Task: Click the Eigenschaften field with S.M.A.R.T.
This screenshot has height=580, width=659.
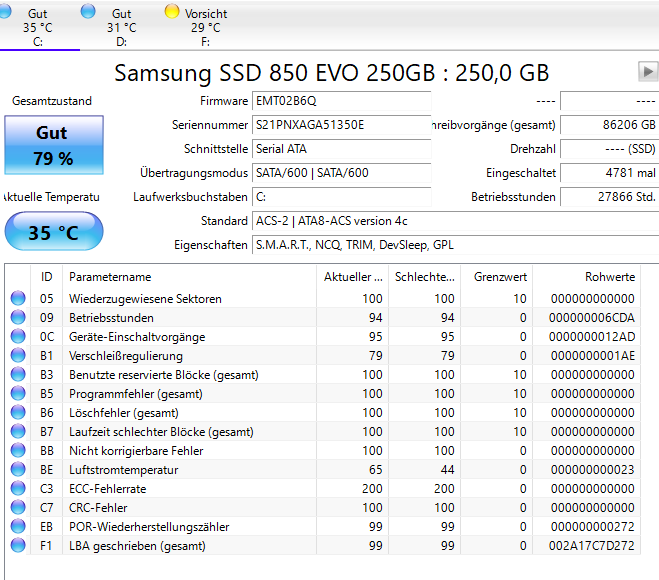Action: click(x=455, y=245)
